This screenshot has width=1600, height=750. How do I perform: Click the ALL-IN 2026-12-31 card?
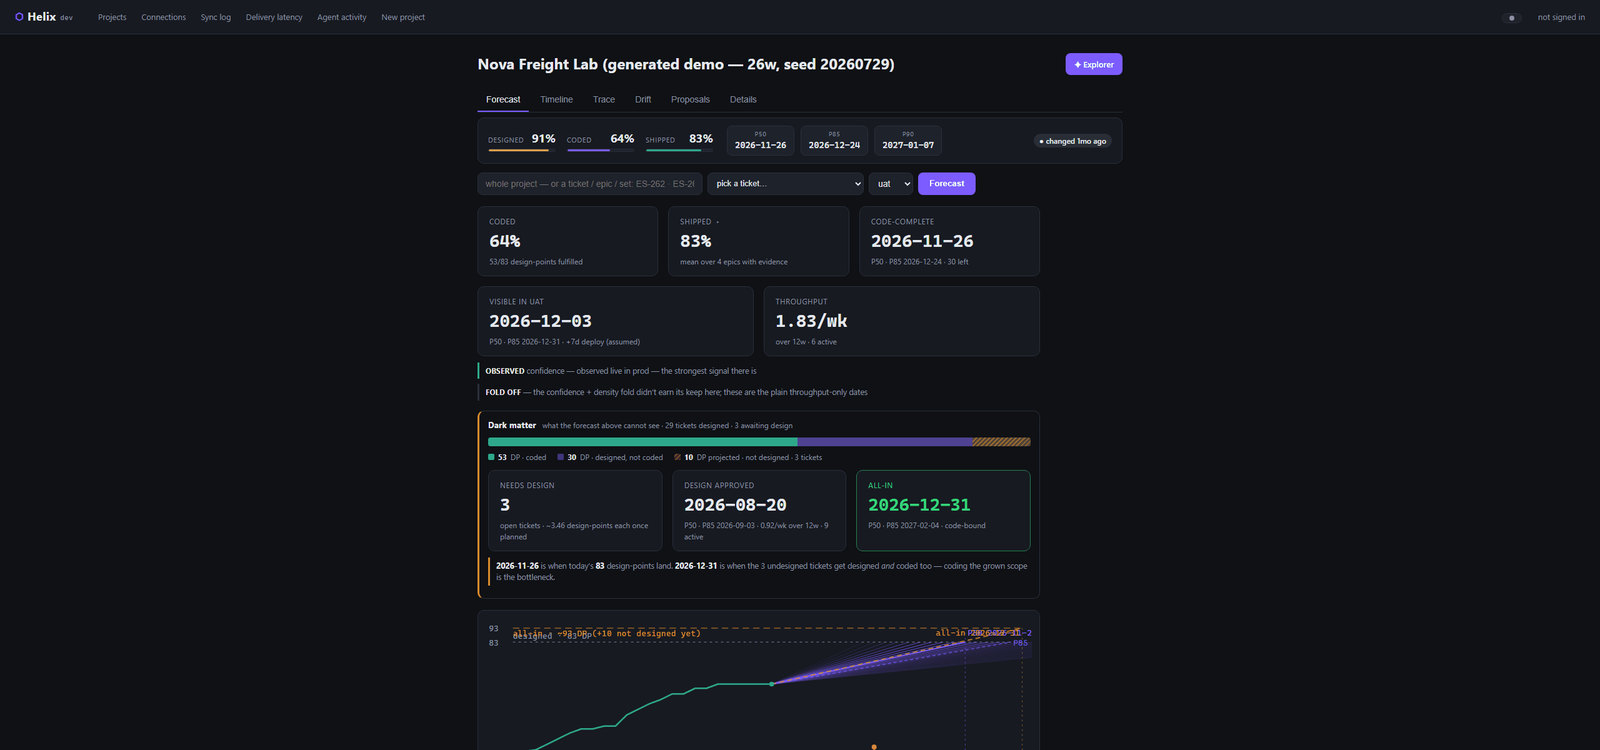pyautogui.click(x=943, y=511)
